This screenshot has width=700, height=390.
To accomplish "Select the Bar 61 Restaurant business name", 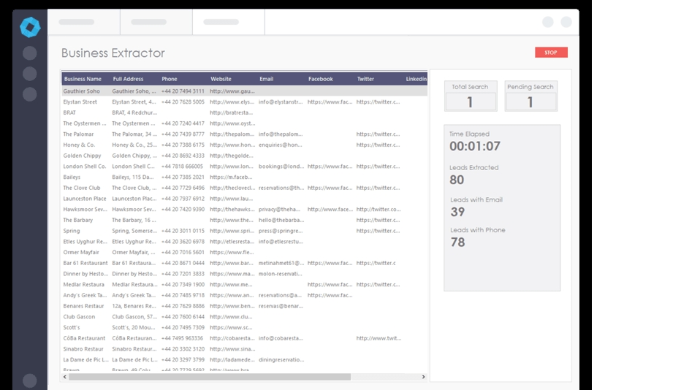I will tap(85, 263).
